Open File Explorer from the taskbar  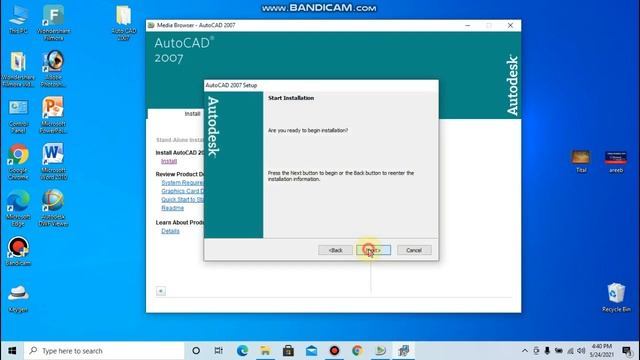pyautogui.click(x=265, y=351)
